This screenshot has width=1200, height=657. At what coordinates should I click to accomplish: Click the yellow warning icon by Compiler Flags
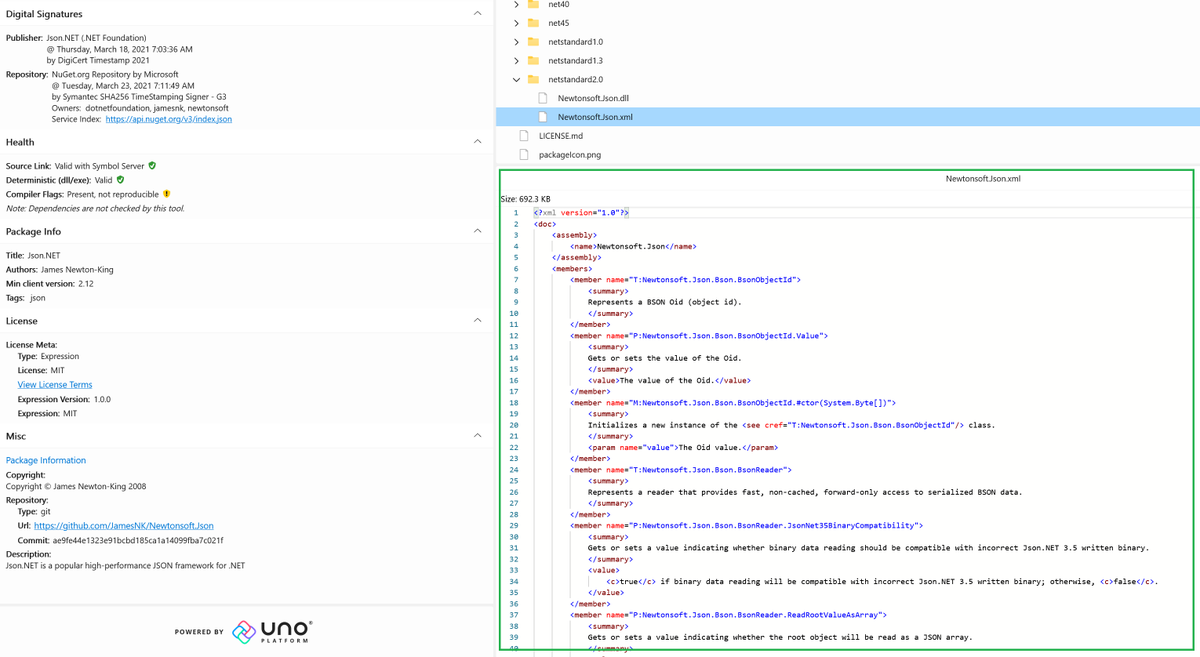pos(167,194)
